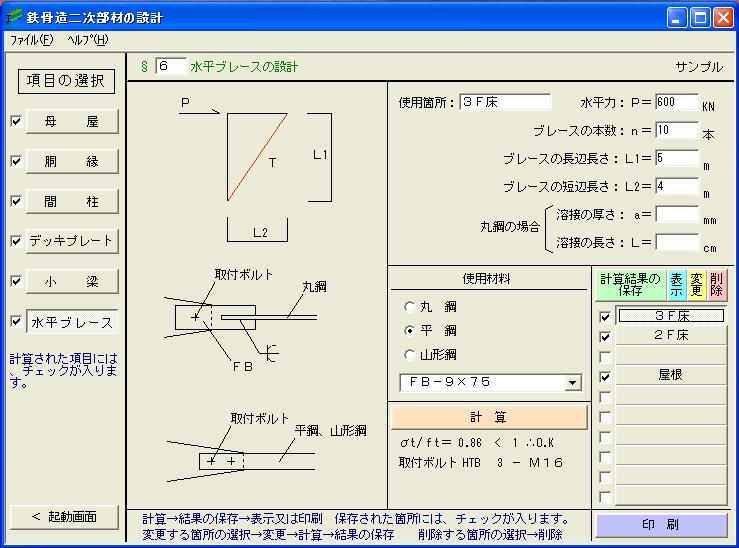Toggle the 母屋 checkbox
The width and height of the screenshot is (739, 548).
pyautogui.click(x=15, y=122)
